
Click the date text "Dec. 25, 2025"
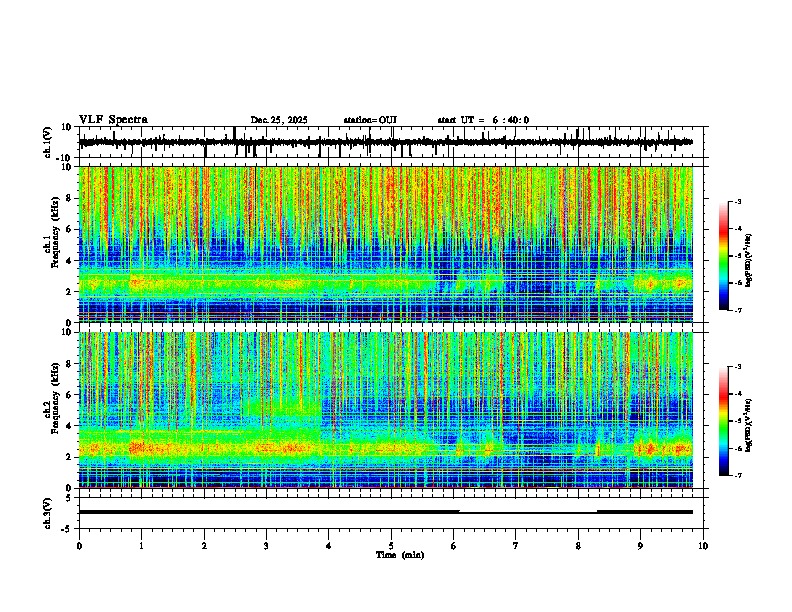point(279,120)
